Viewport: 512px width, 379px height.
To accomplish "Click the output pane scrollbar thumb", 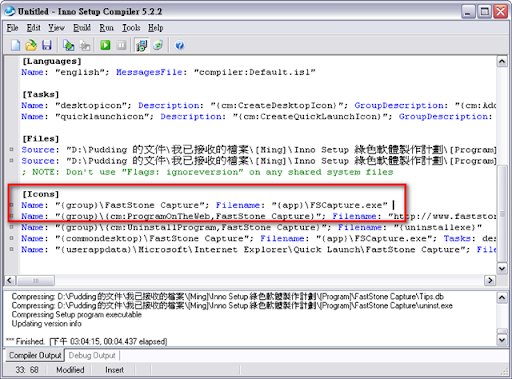I will pyautogui.click(x=502, y=331).
